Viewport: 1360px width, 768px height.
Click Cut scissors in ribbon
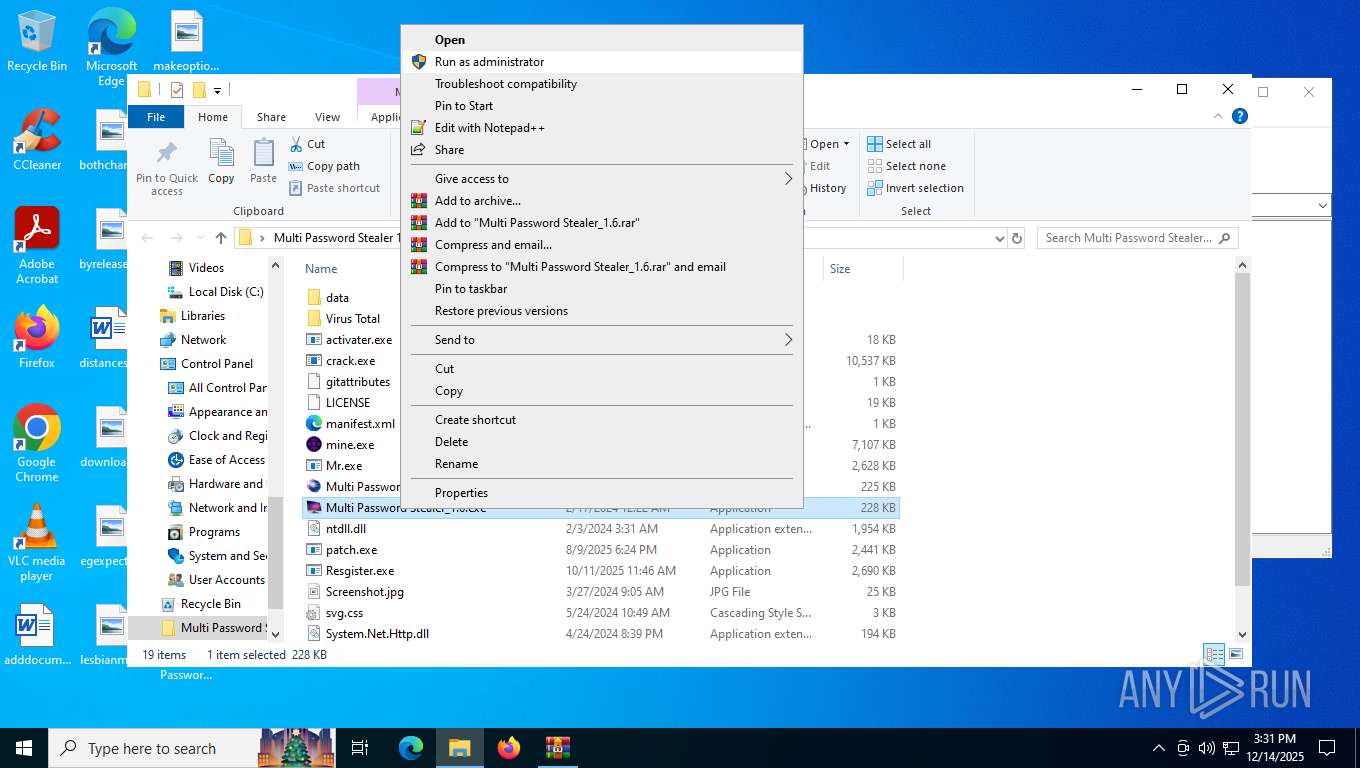click(x=307, y=144)
